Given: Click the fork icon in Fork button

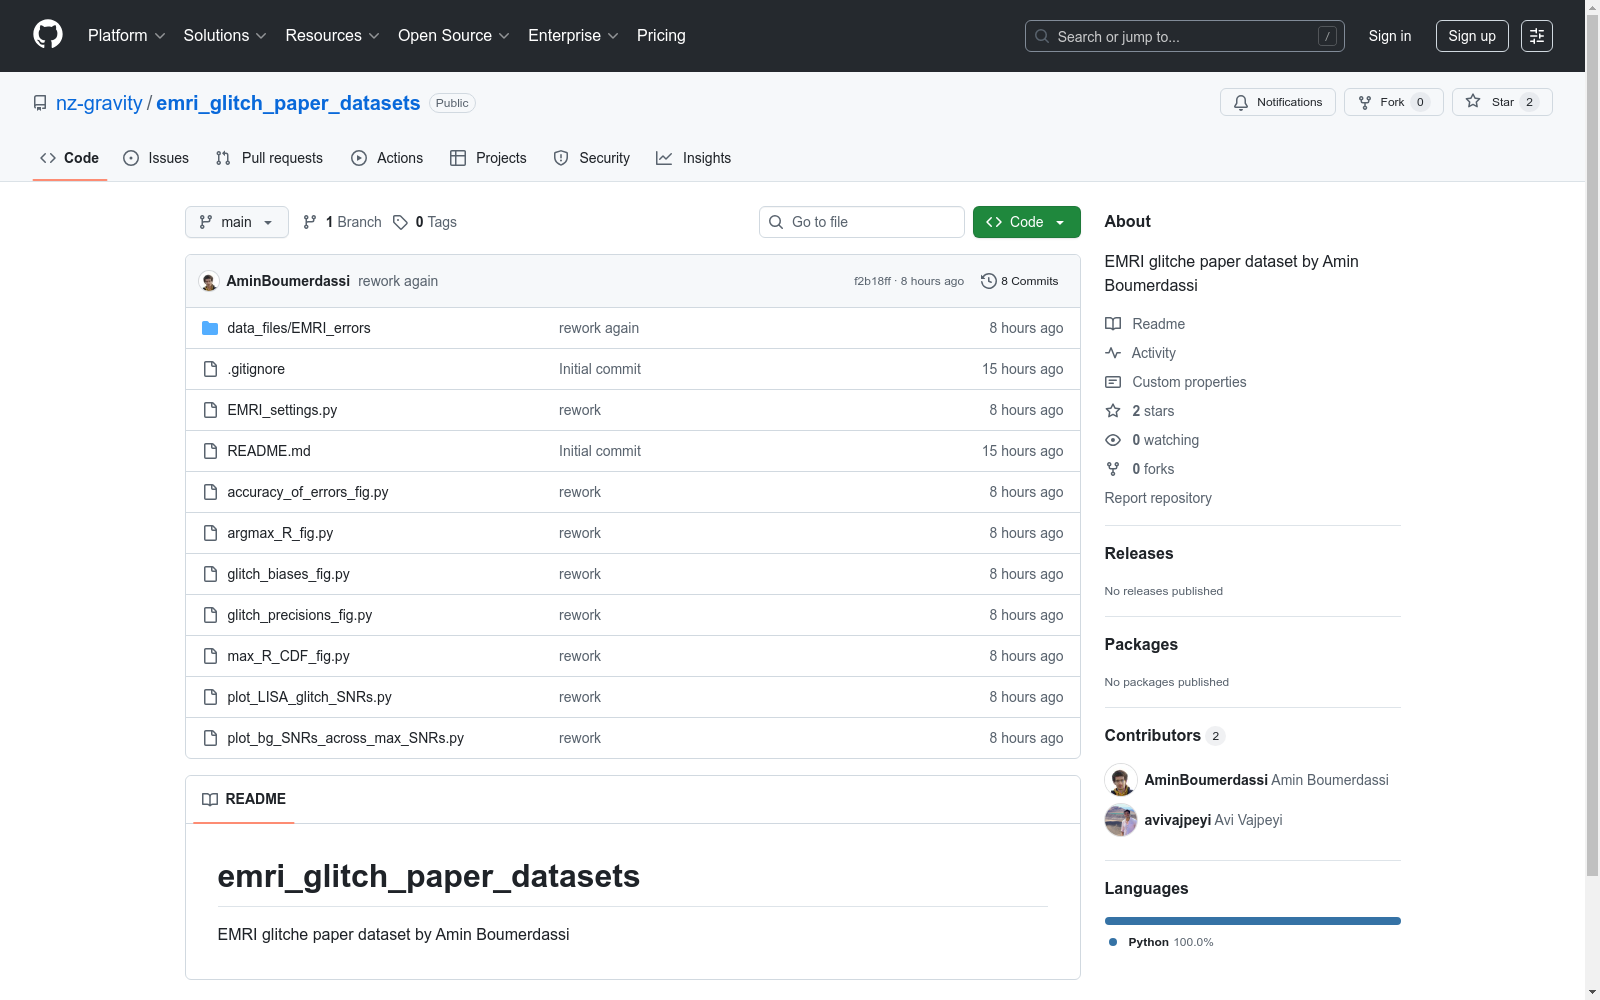Looking at the screenshot, I should (1365, 102).
